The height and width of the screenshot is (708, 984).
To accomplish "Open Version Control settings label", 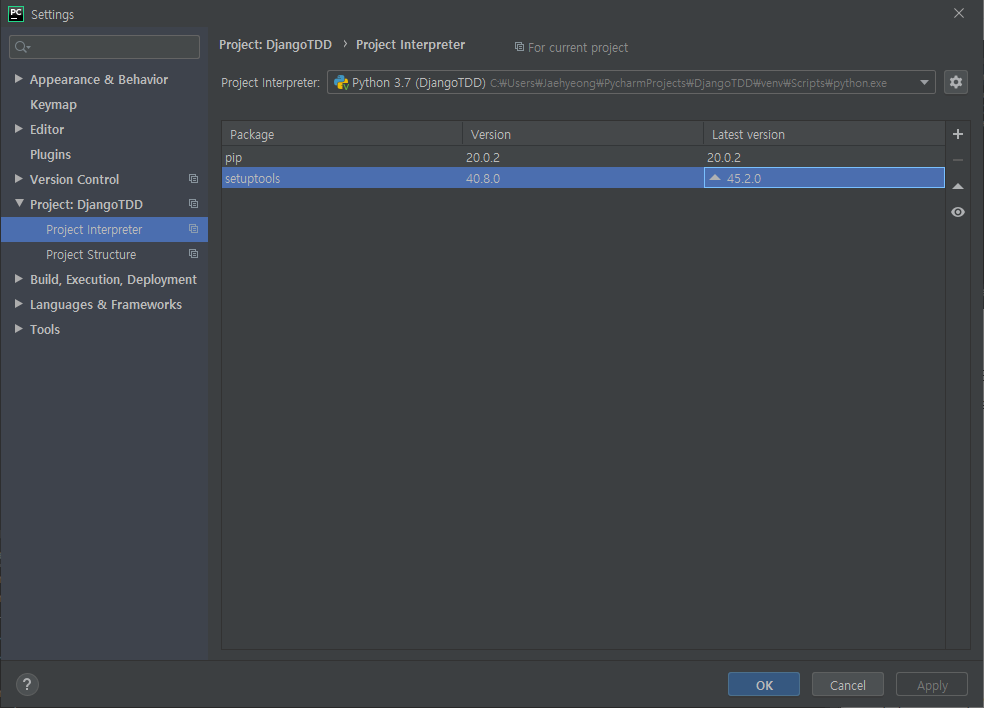I will 74,180.
